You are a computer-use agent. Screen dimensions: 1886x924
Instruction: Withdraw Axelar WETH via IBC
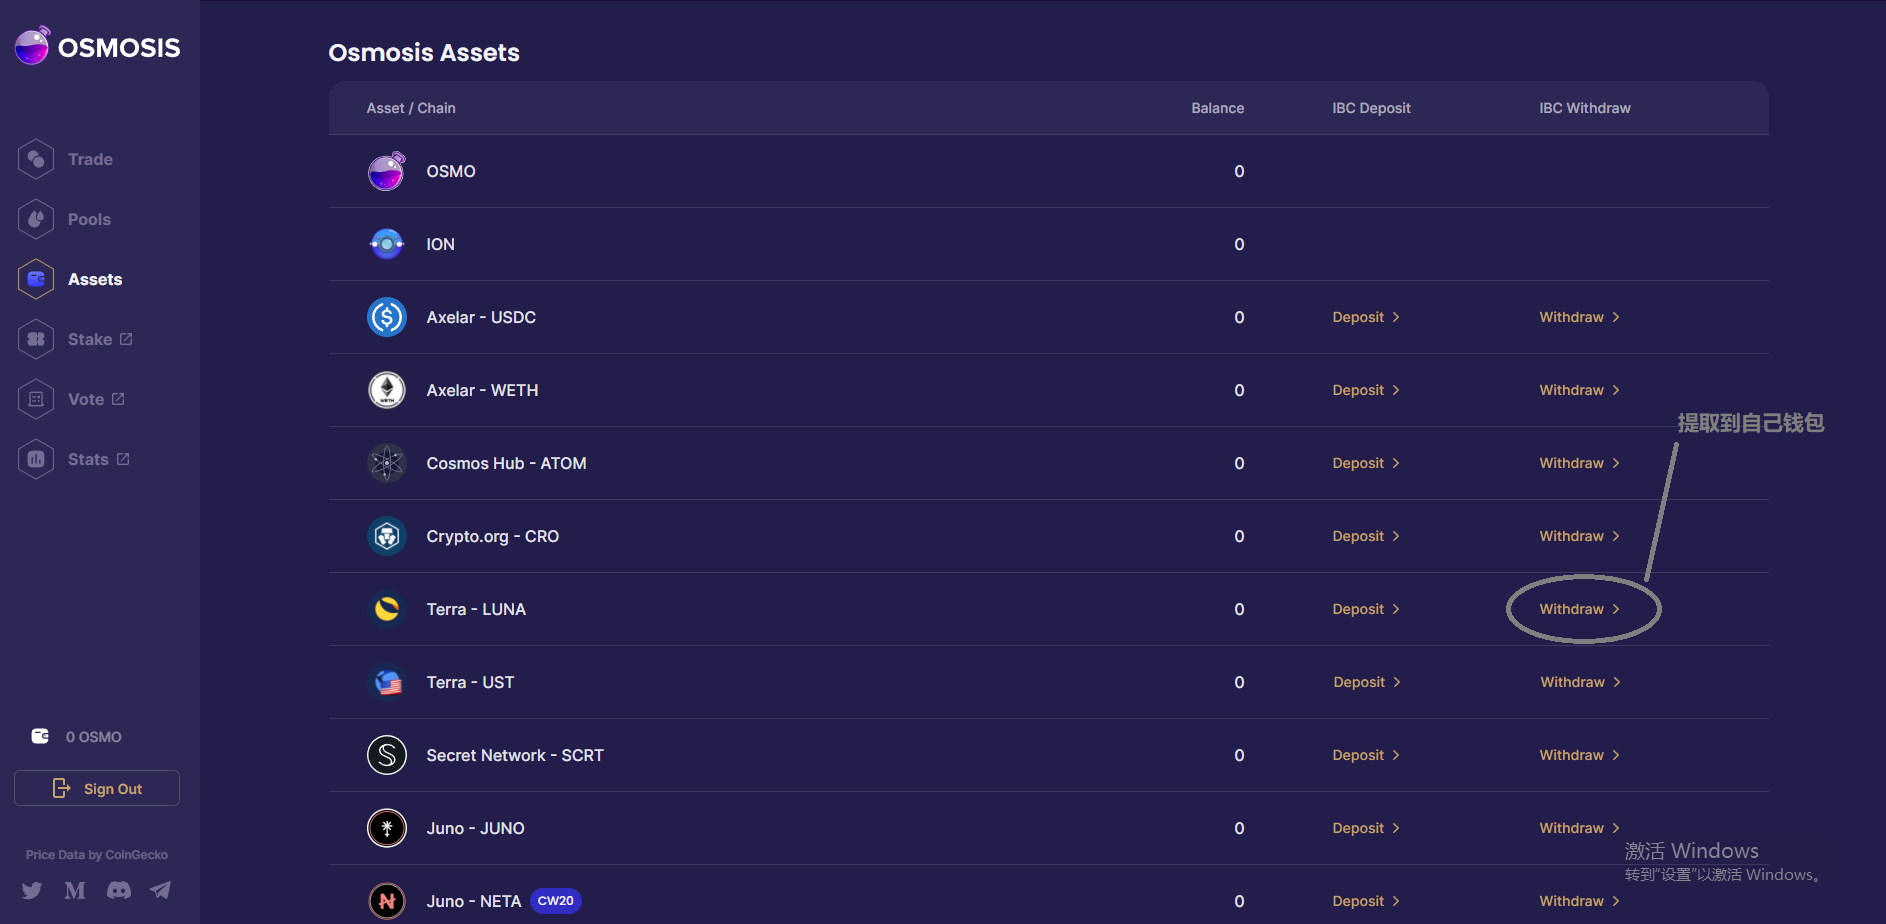1579,390
